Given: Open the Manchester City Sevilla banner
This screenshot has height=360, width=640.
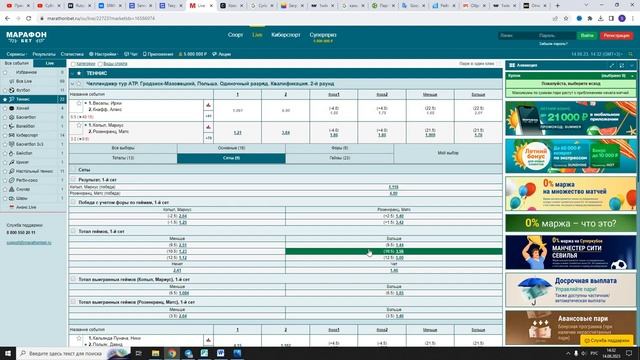Looking at the screenshot, I should point(571,252).
